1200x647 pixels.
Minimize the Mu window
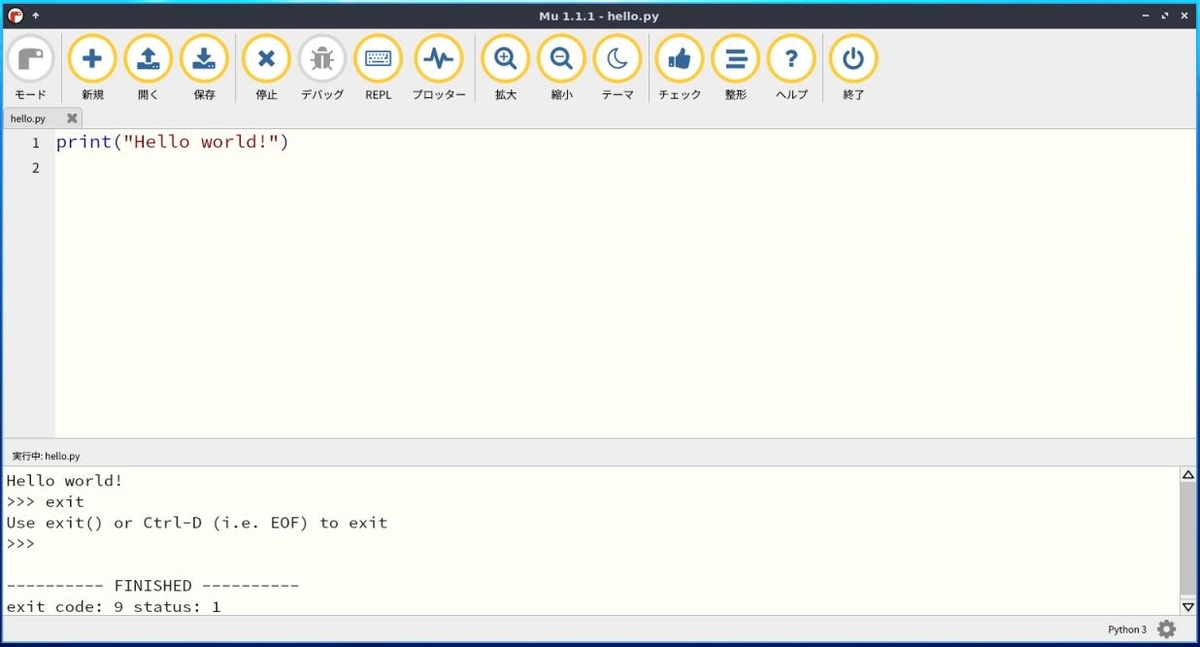pos(1145,16)
